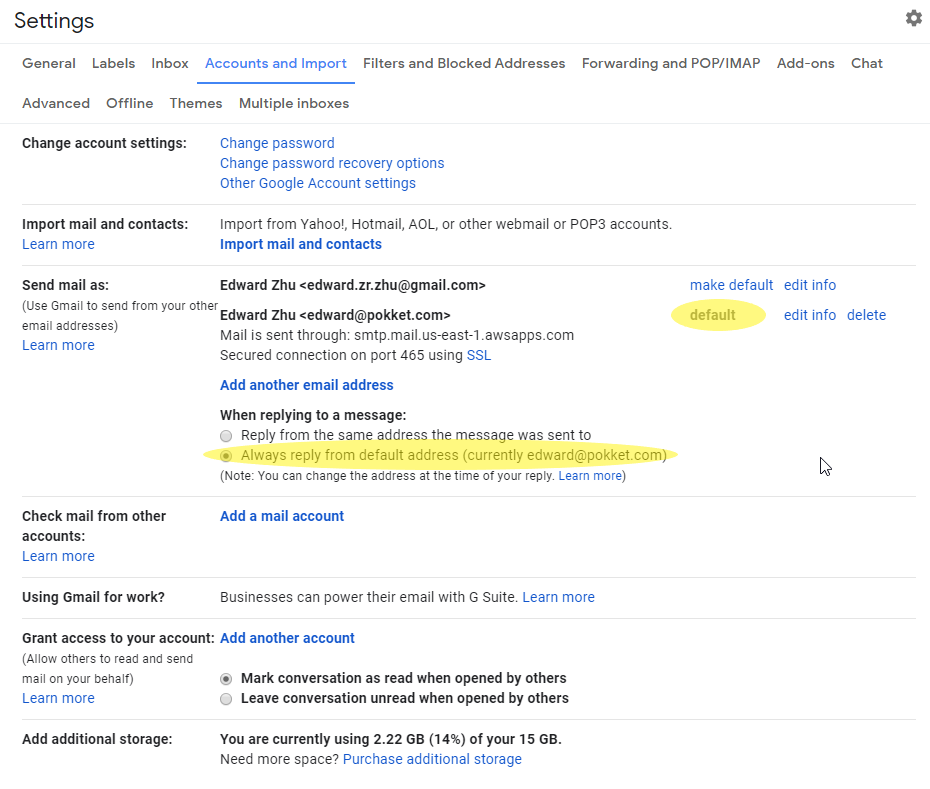Switch to the Add-ons tab

(805, 63)
